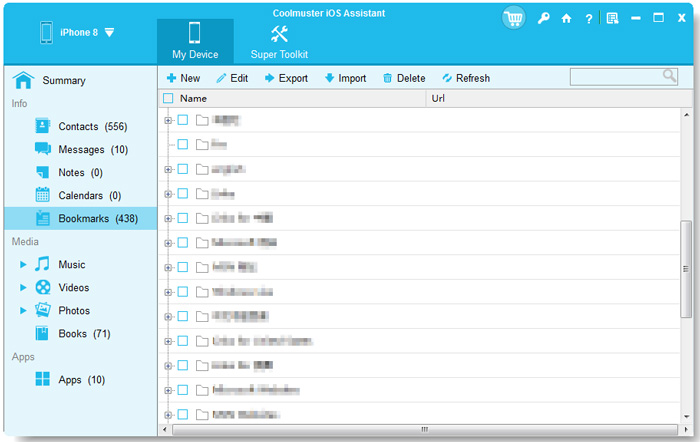The image size is (700, 442).
Task: Click Delete in the toolbar
Action: pos(404,78)
